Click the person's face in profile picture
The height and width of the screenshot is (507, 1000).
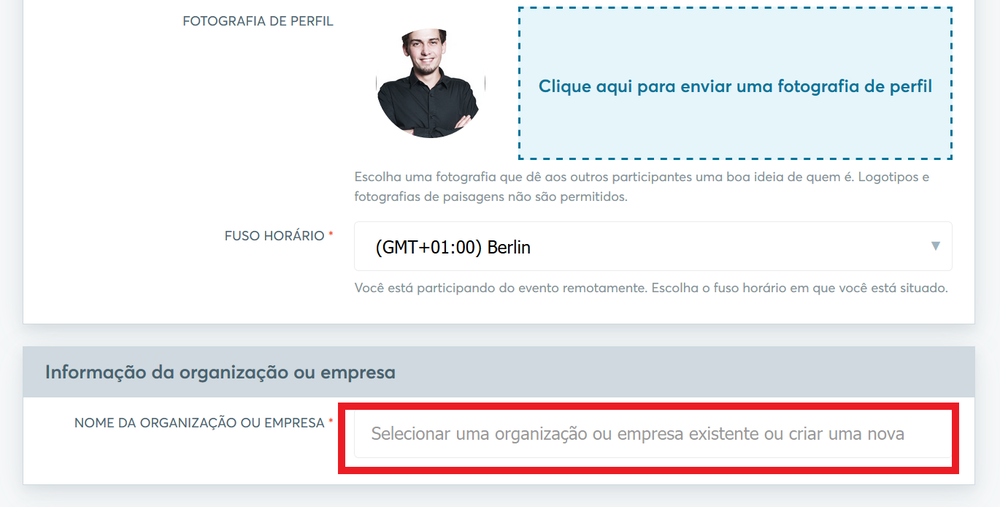coord(423,51)
